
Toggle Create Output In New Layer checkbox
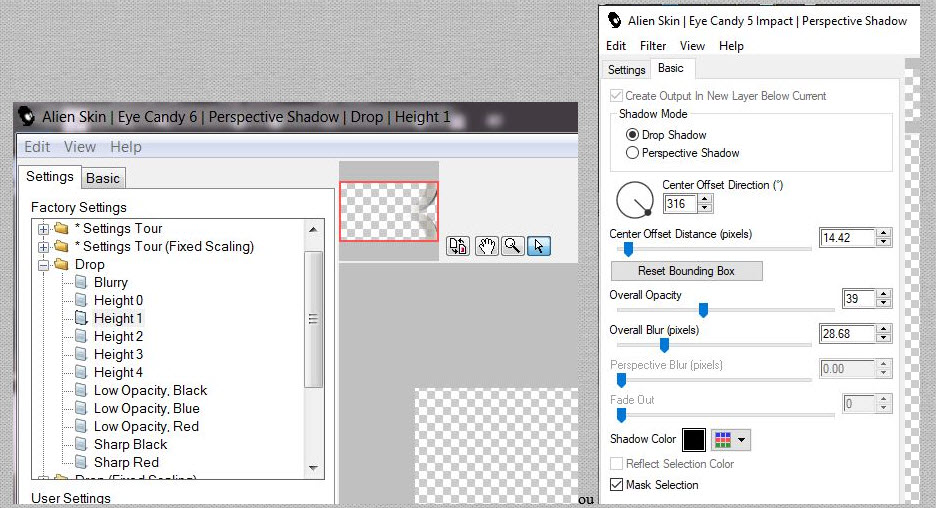616,96
